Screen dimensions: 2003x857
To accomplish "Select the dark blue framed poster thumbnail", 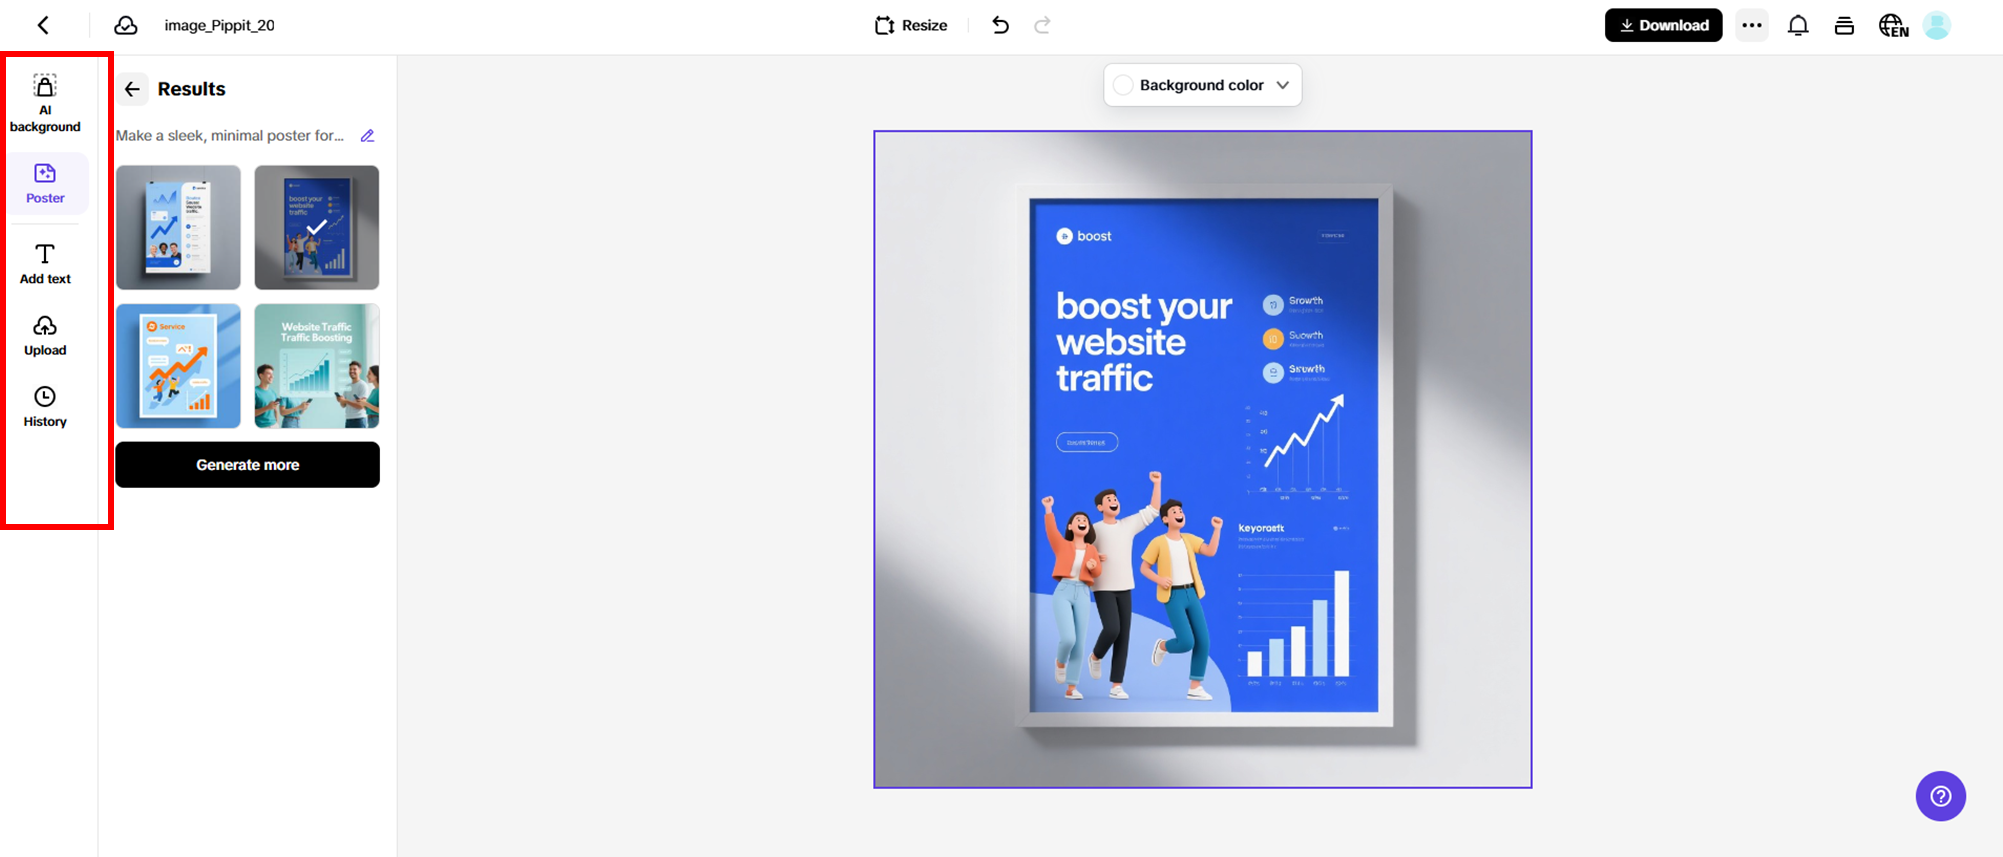I will pyautogui.click(x=317, y=227).
